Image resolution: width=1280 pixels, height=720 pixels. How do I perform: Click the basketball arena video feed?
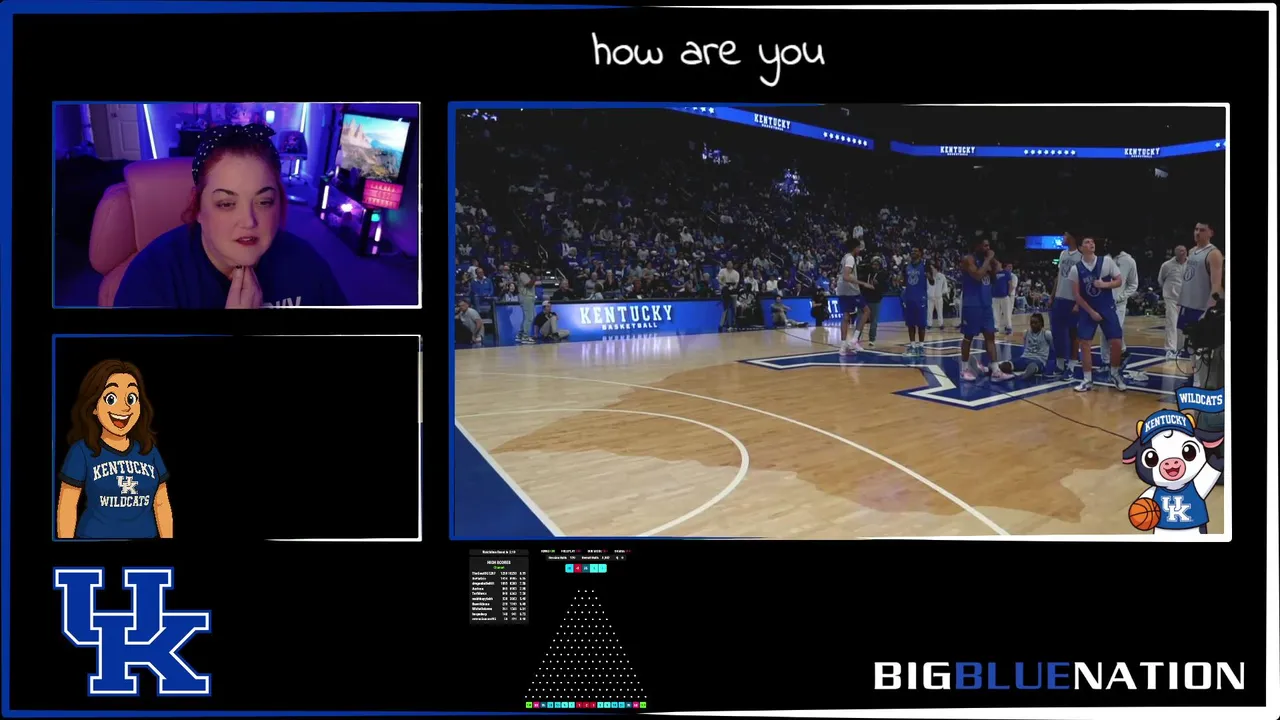(839, 321)
